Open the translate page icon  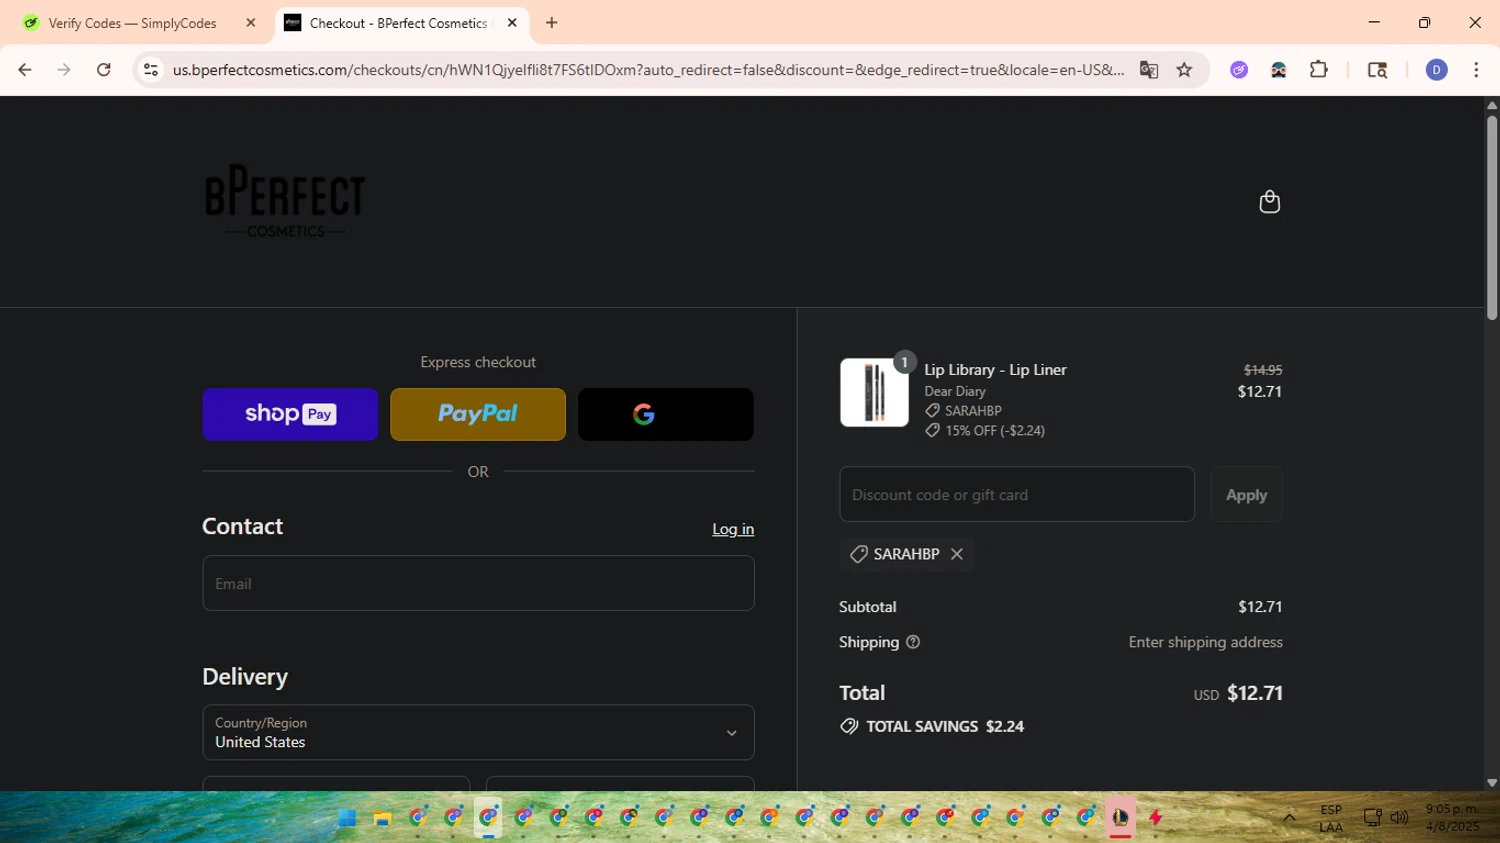click(1148, 70)
